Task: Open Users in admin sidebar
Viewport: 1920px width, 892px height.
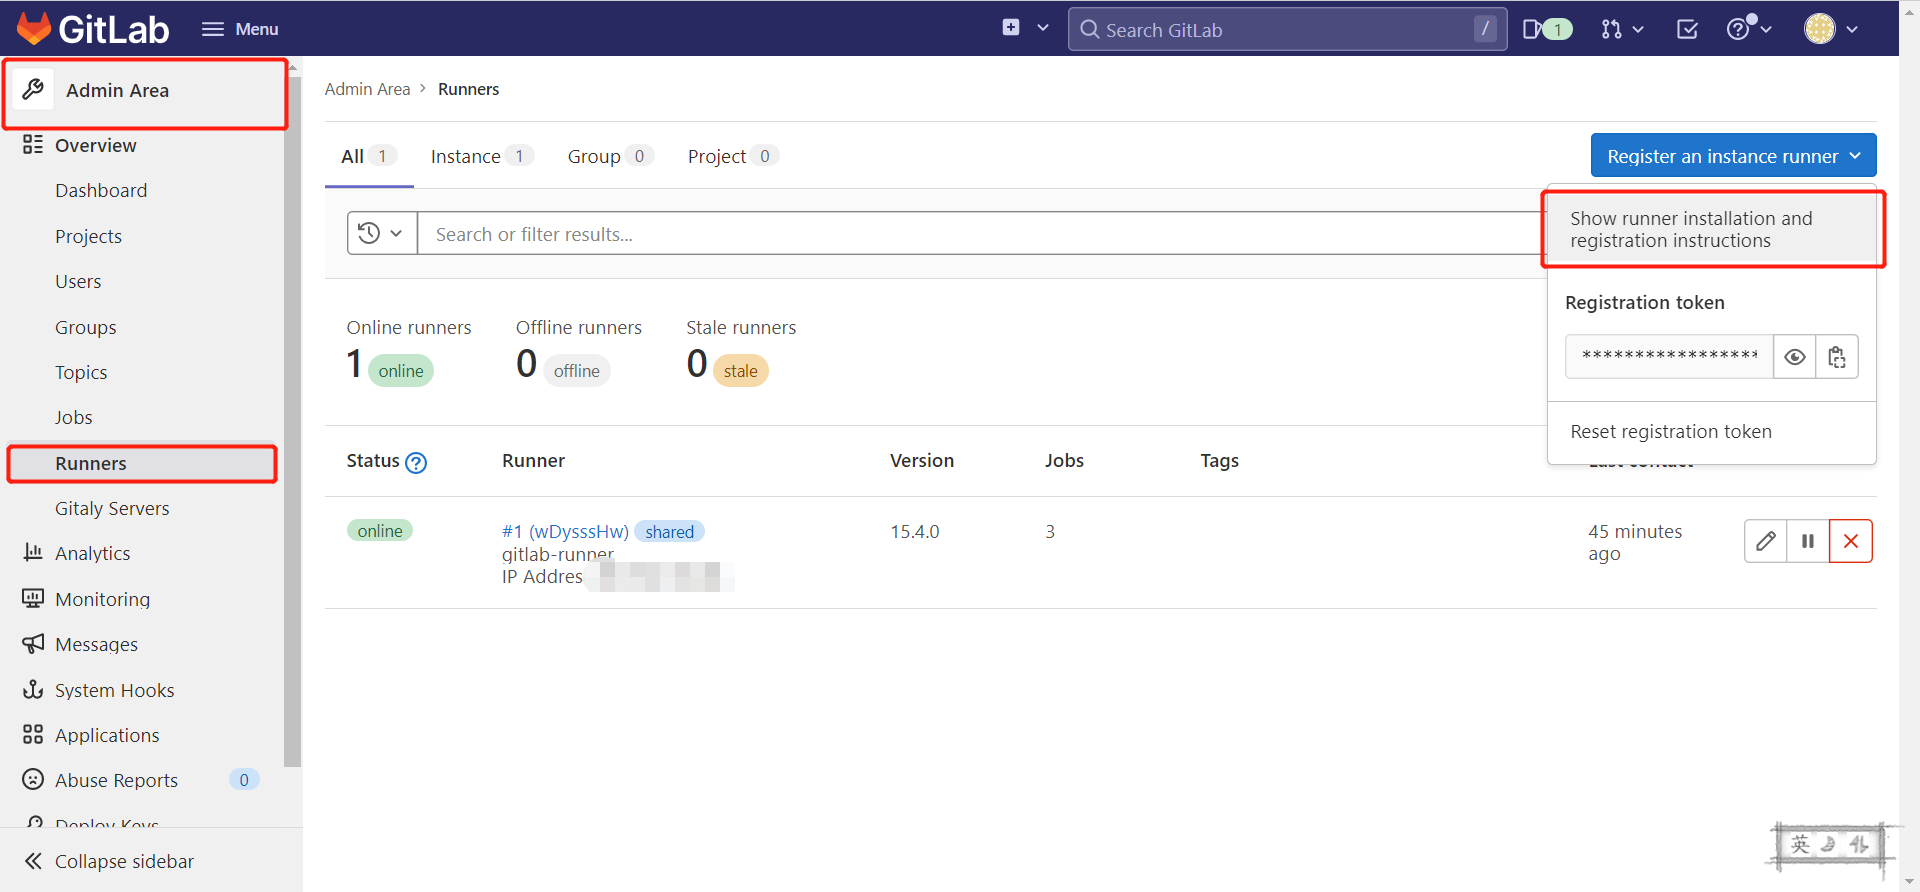Action: 78,281
